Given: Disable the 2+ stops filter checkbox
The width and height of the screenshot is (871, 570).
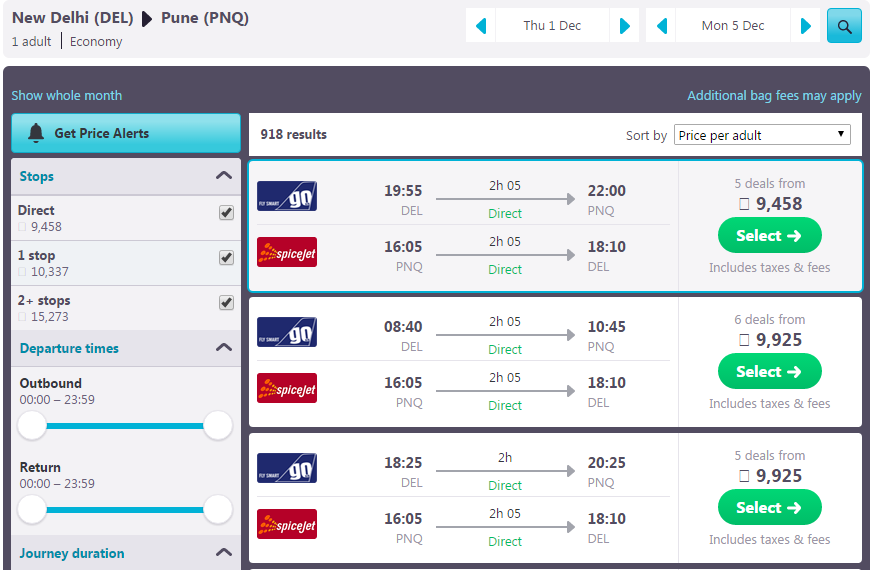Looking at the screenshot, I should [x=226, y=303].
